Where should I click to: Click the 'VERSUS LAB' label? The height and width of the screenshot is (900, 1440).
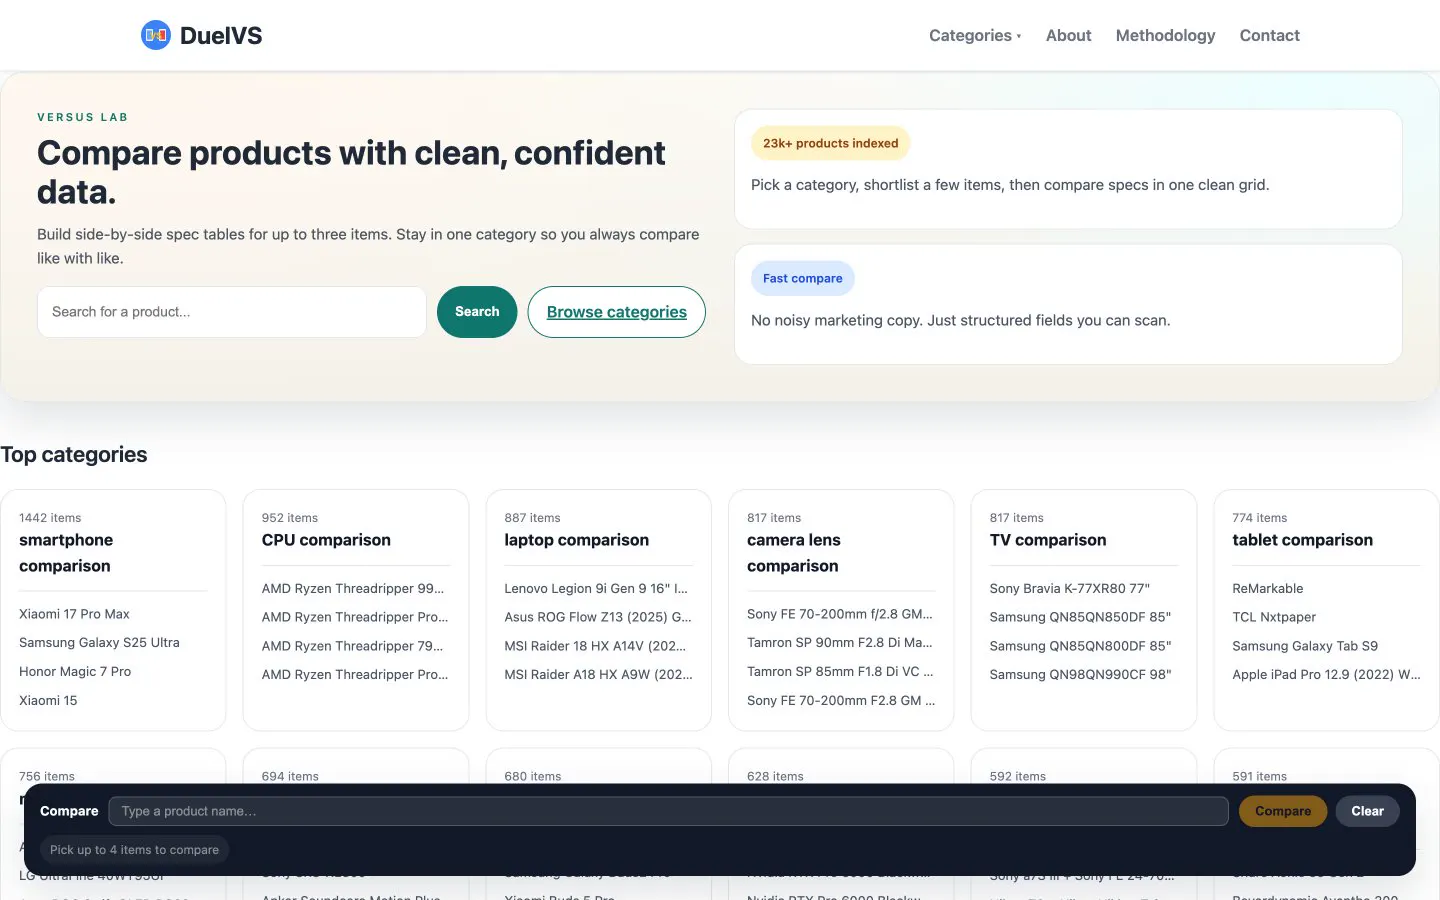(x=83, y=117)
